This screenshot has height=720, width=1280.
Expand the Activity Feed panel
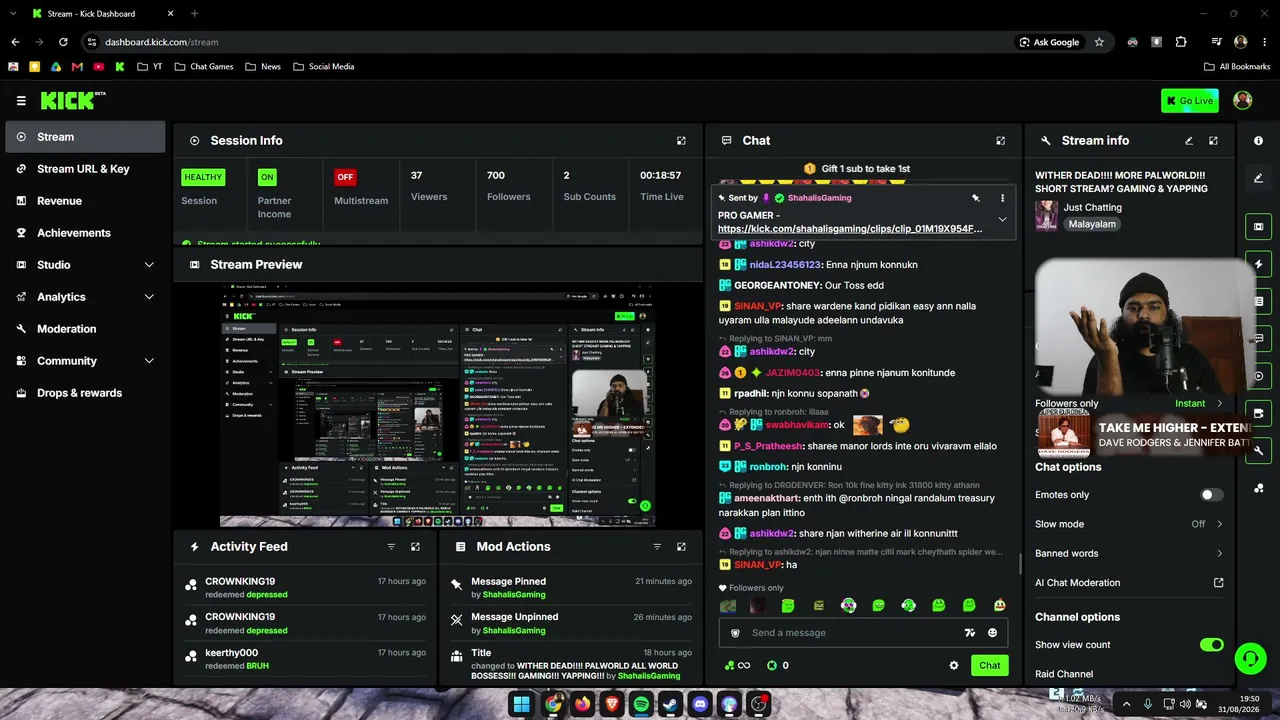(415, 547)
